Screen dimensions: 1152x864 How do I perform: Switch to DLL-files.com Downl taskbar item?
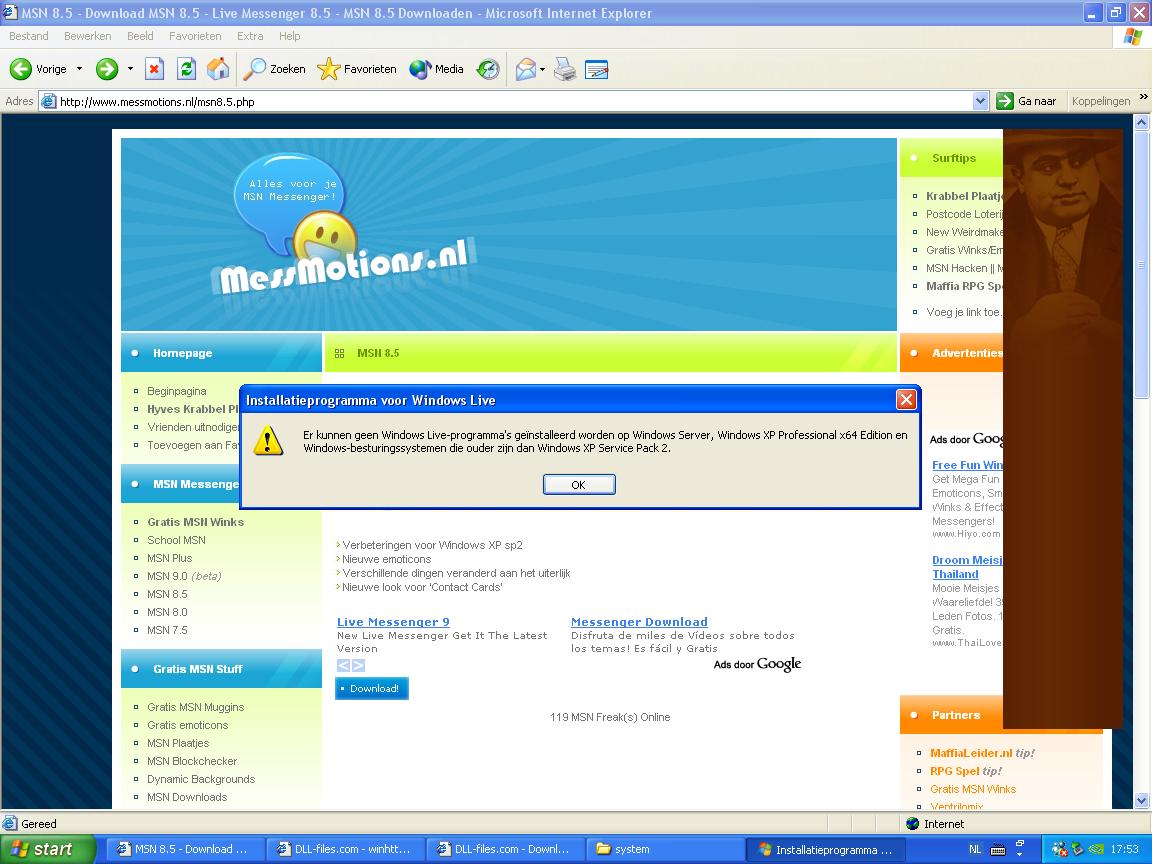[505, 849]
